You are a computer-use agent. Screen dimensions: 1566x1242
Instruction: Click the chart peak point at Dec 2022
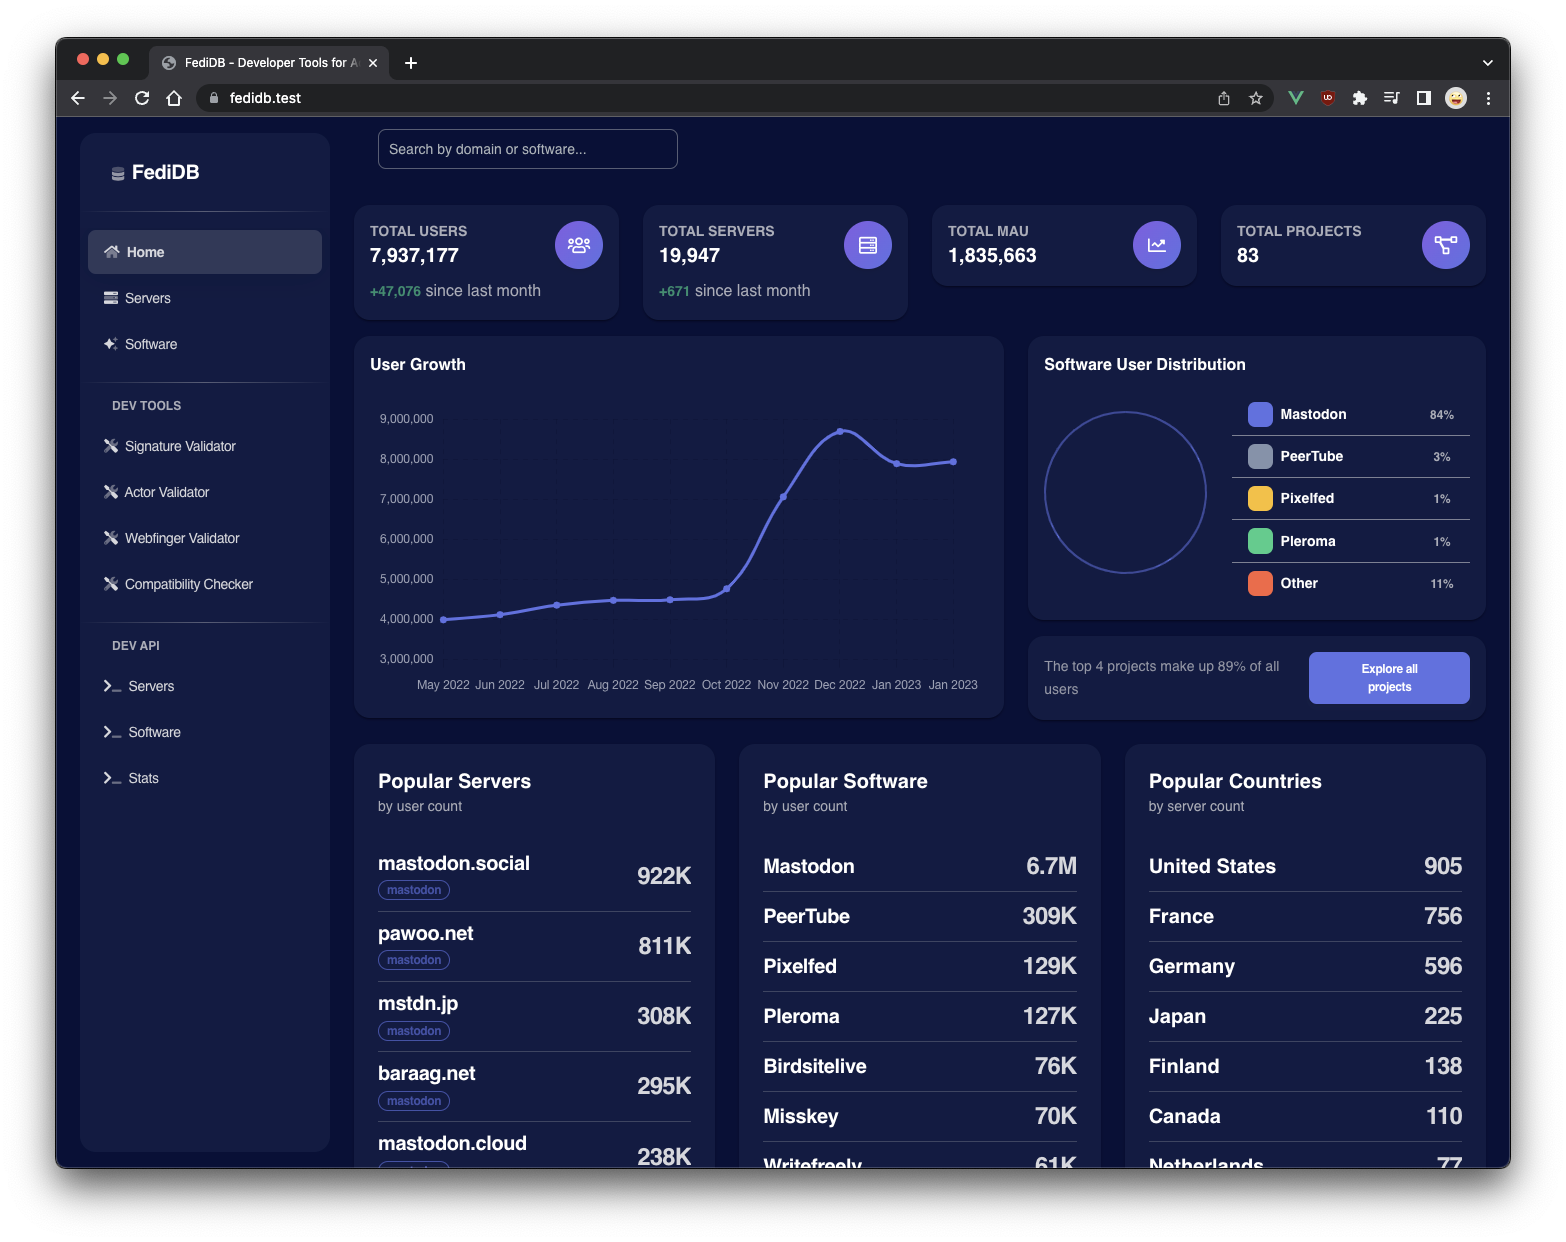(x=840, y=431)
